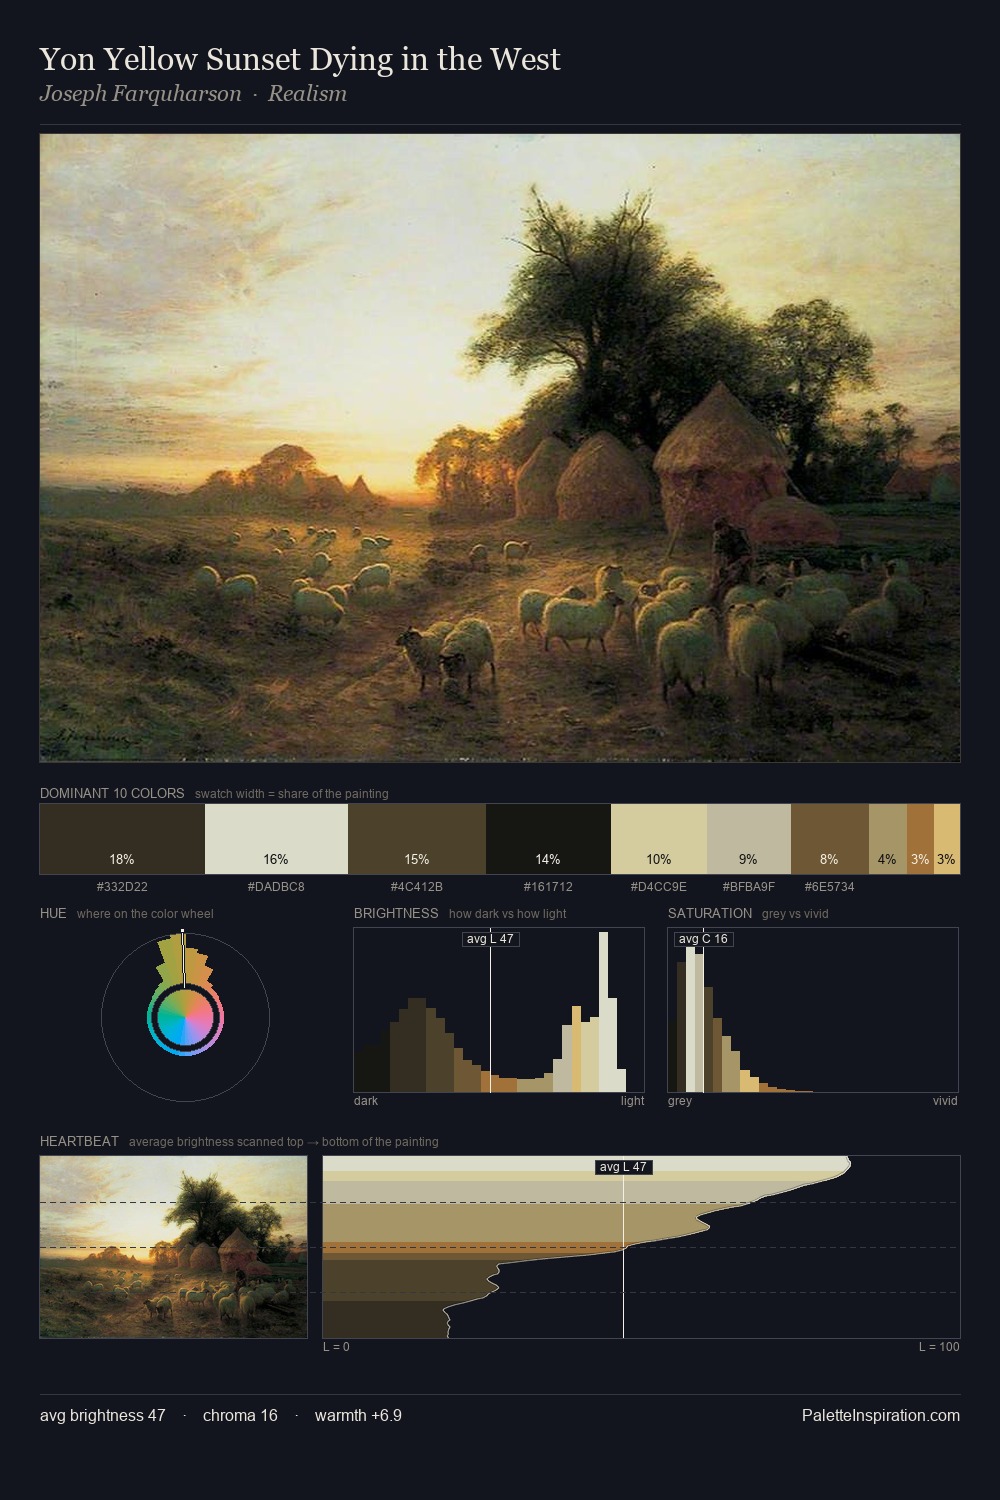This screenshot has width=1000, height=1500.
Task: Click the 'HEARTBEAT' section heading
Action: (79, 1141)
